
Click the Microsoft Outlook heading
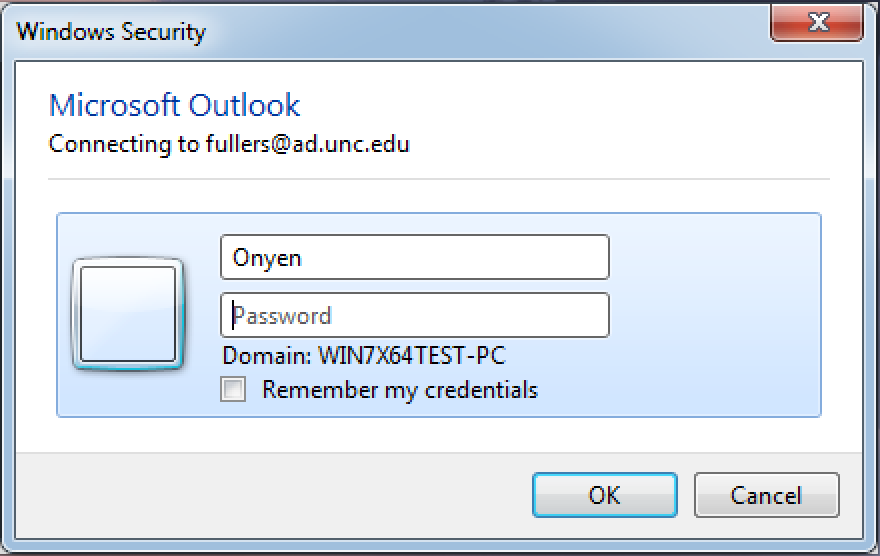175,105
